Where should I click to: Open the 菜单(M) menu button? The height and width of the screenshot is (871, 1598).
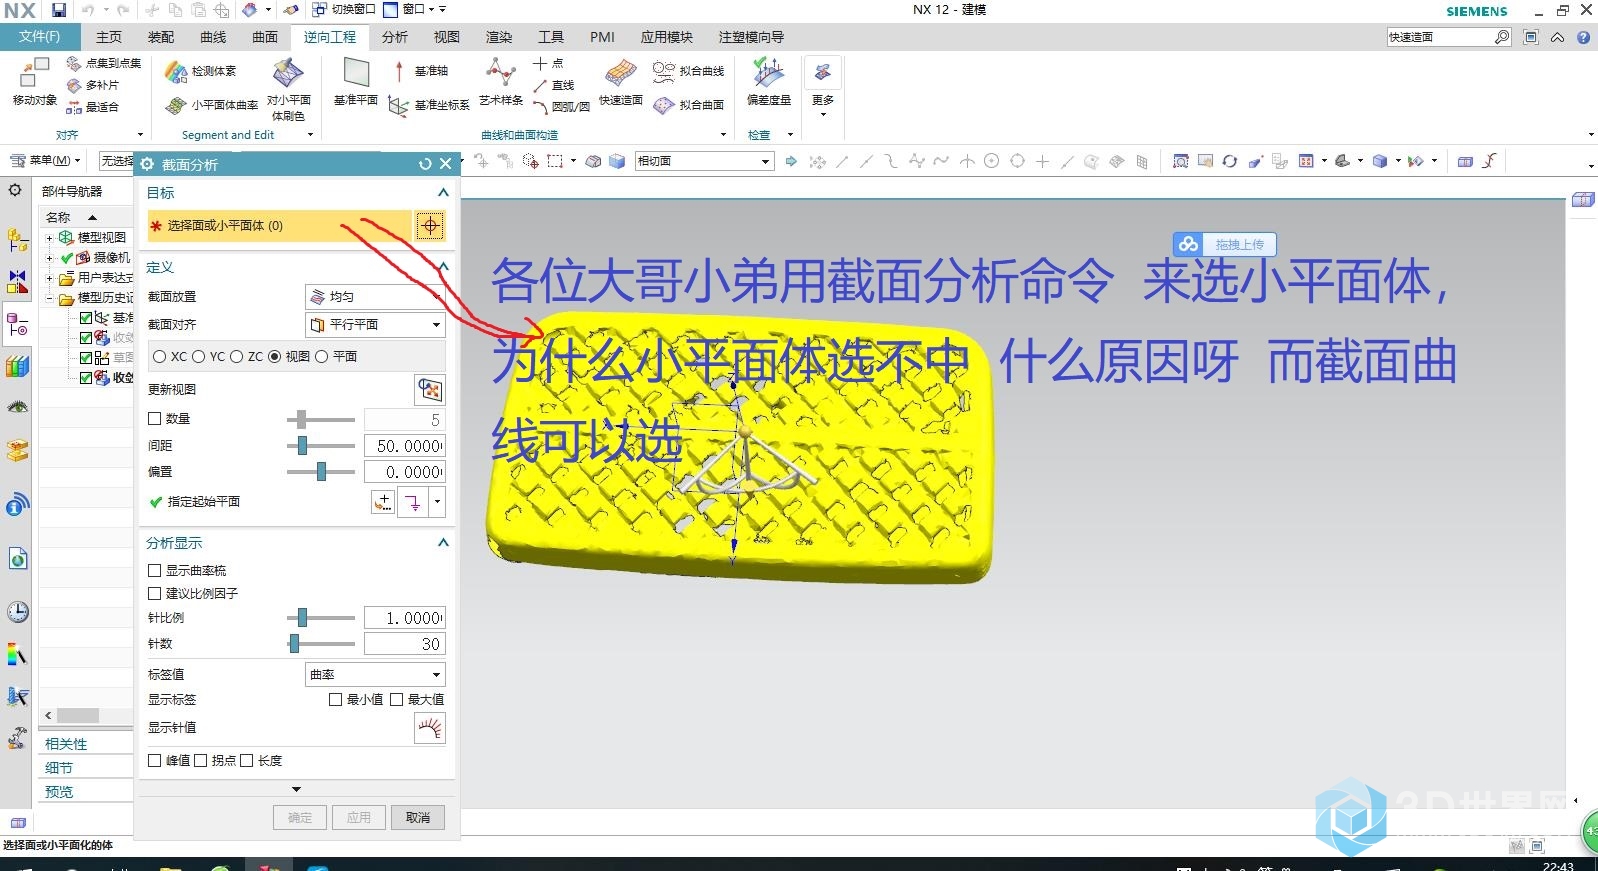click(x=47, y=160)
